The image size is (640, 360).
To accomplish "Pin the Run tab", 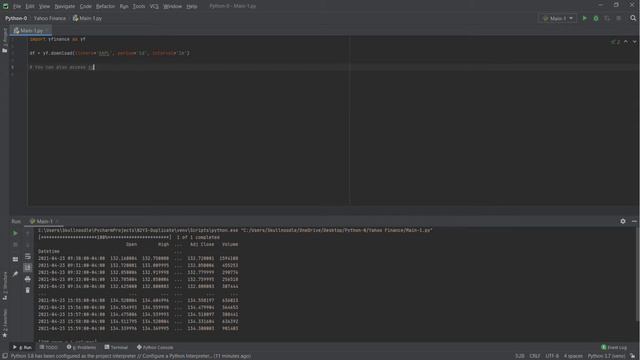I will 15,274.
